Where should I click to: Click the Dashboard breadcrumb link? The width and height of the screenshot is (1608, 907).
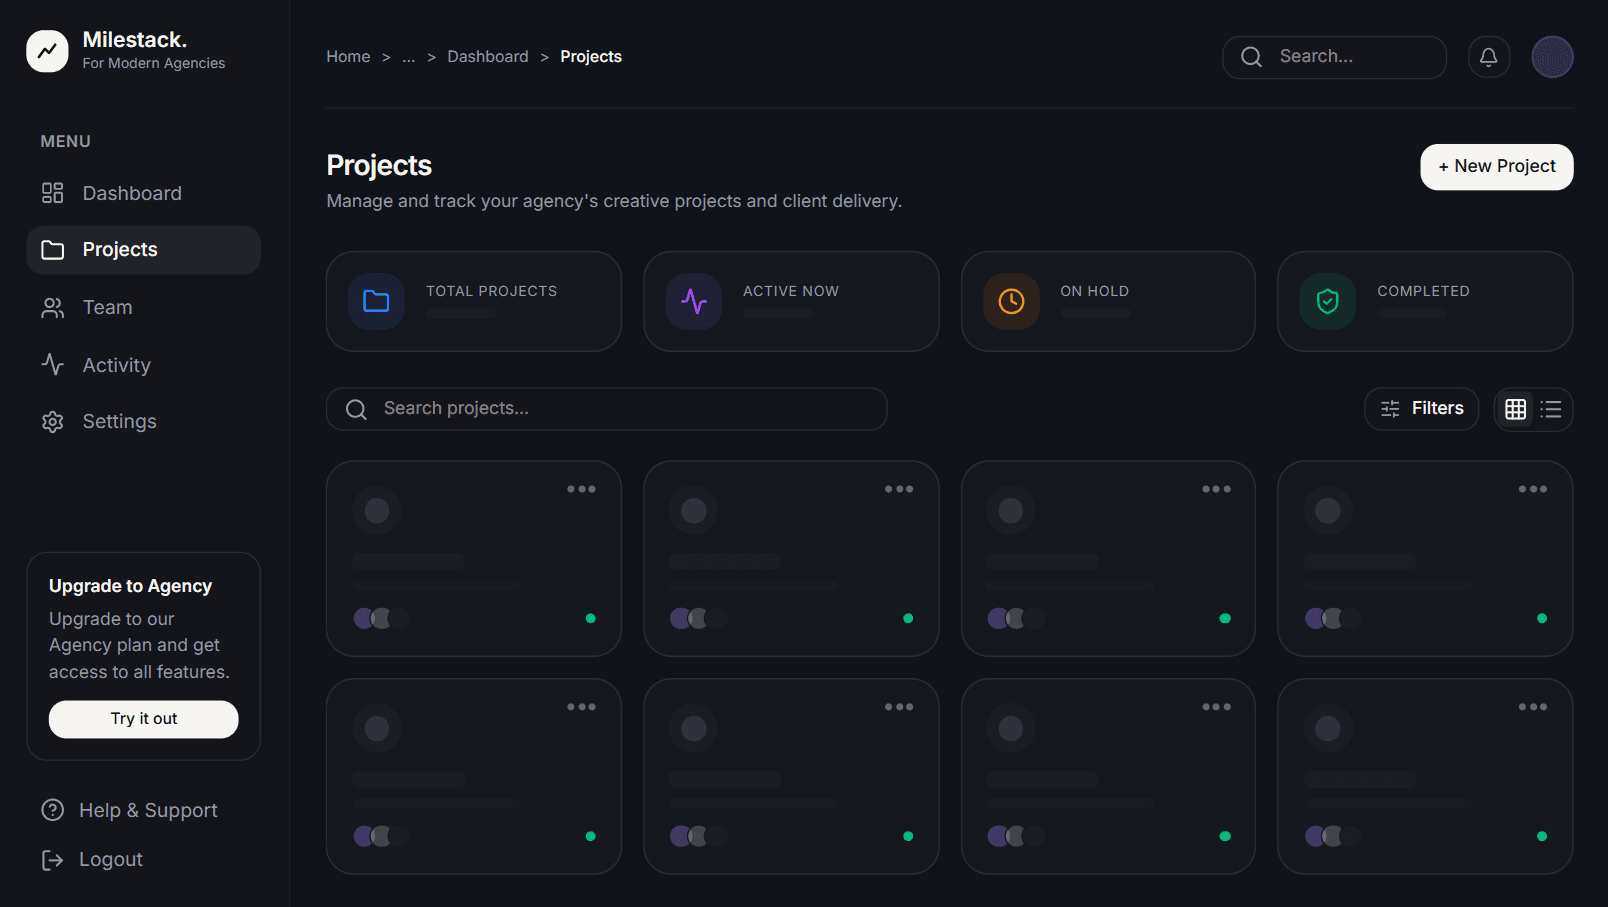(x=488, y=57)
